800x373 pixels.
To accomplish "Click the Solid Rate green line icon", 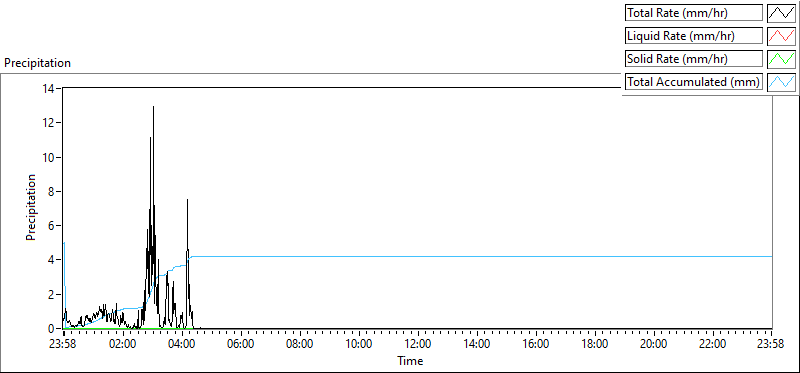I will coord(782,59).
